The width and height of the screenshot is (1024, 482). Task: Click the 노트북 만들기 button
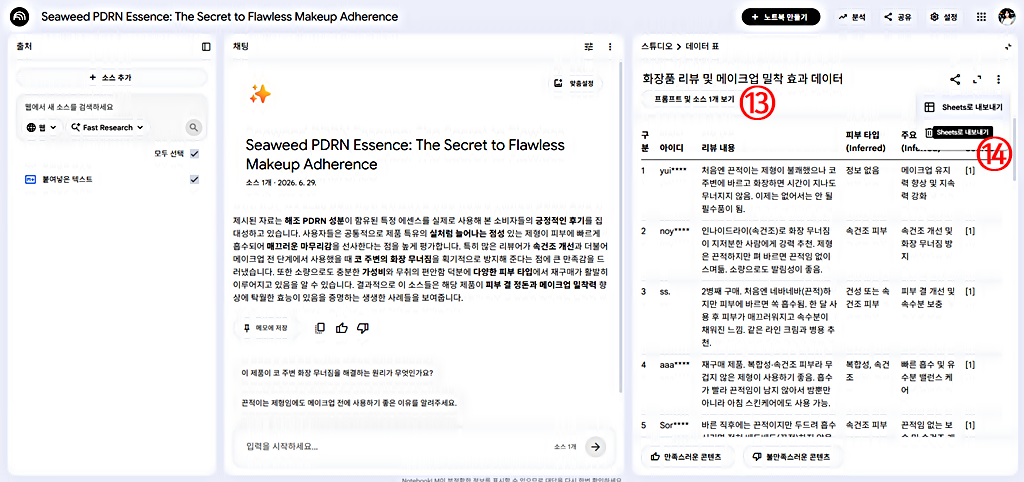click(780, 18)
